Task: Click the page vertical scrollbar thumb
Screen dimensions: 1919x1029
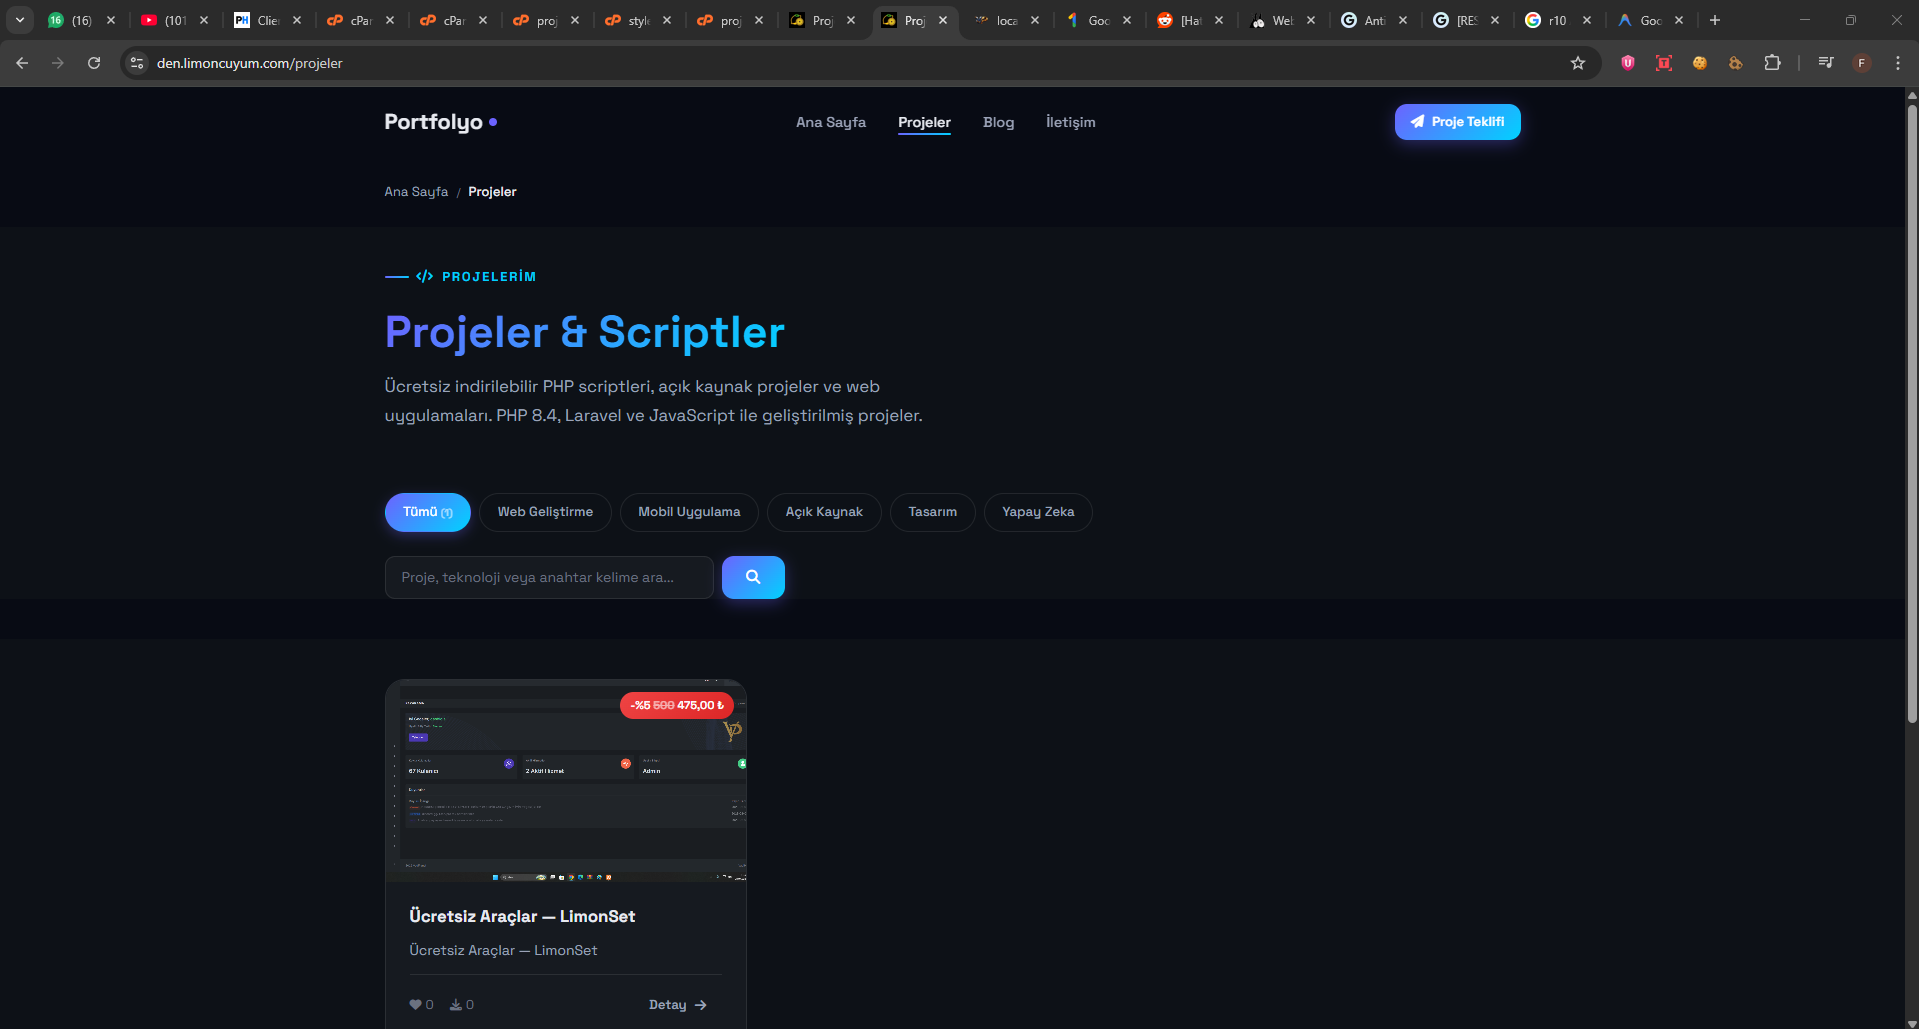Action: tap(1912, 410)
